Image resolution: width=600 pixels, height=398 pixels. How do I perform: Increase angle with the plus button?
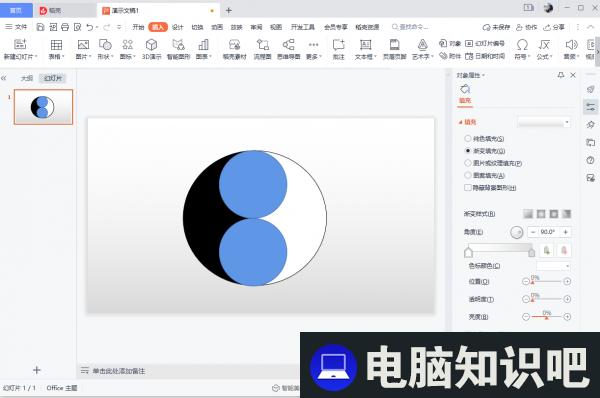(565, 232)
